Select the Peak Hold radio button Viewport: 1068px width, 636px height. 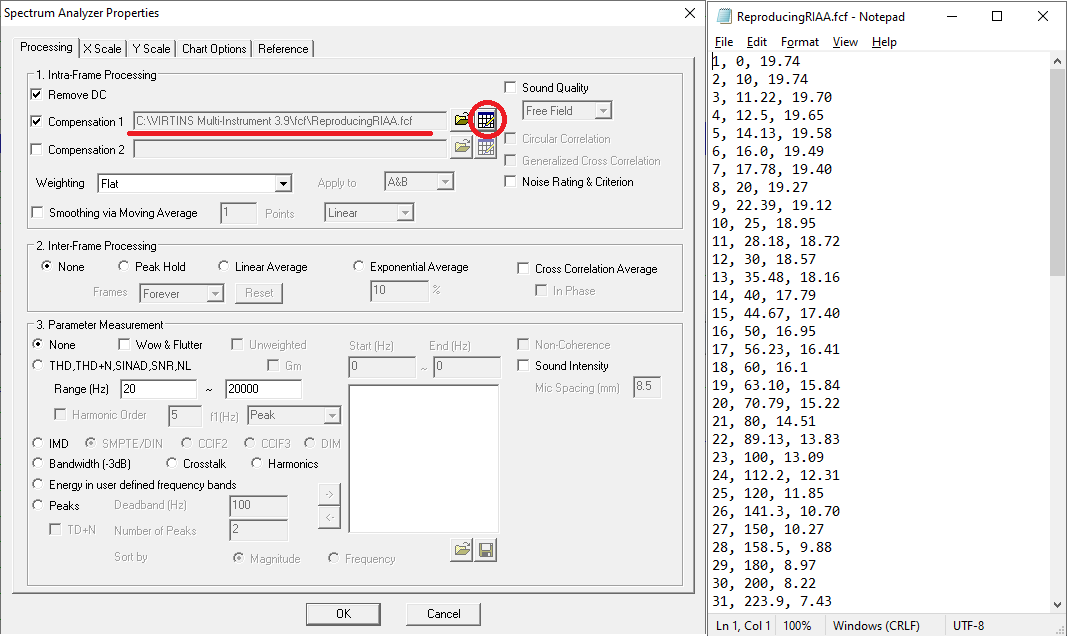tap(124, 267)
